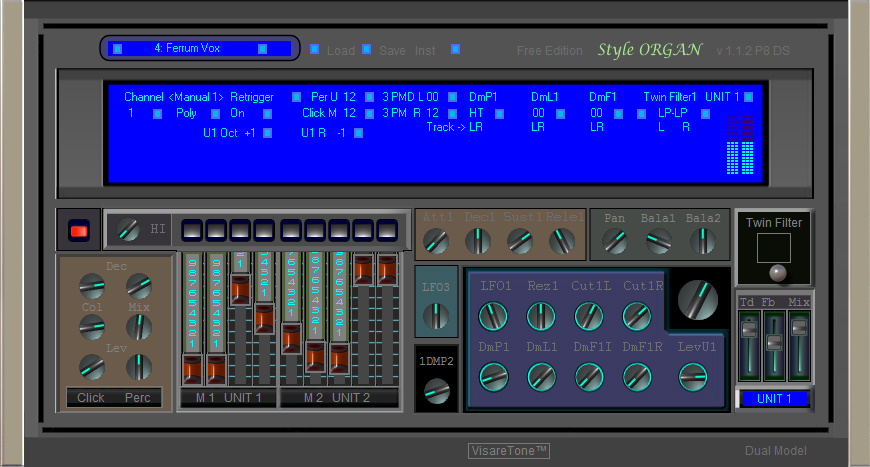Click the Click M 12 square

[x=370, y=114]
